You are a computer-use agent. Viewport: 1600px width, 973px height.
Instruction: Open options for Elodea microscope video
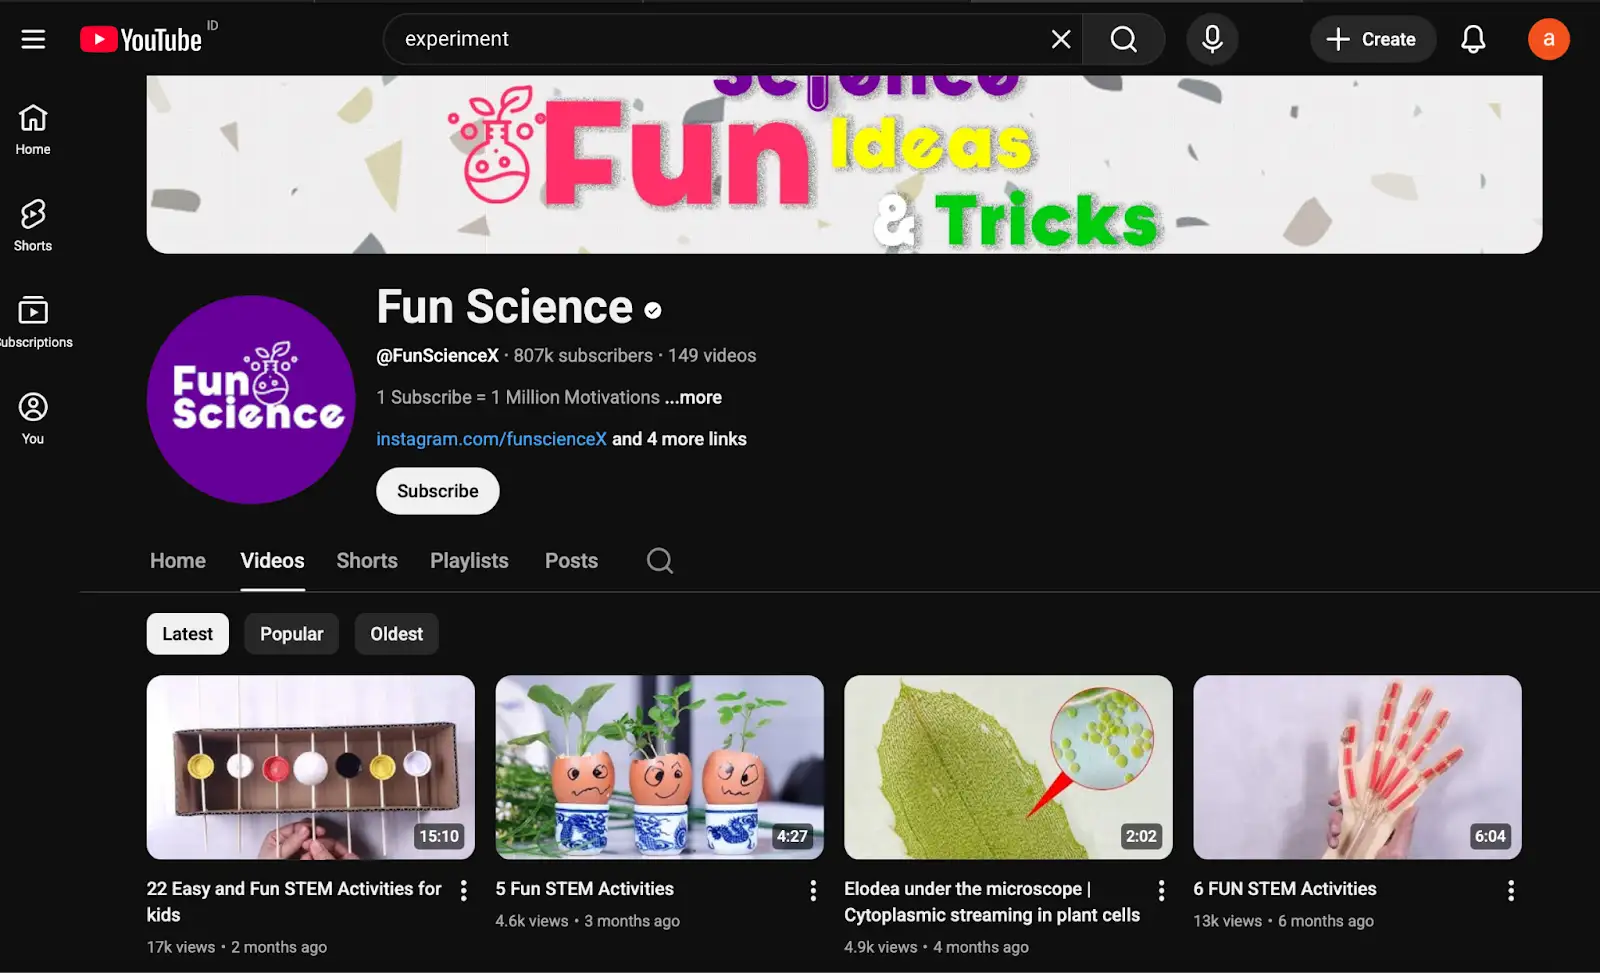[1161, 890]
